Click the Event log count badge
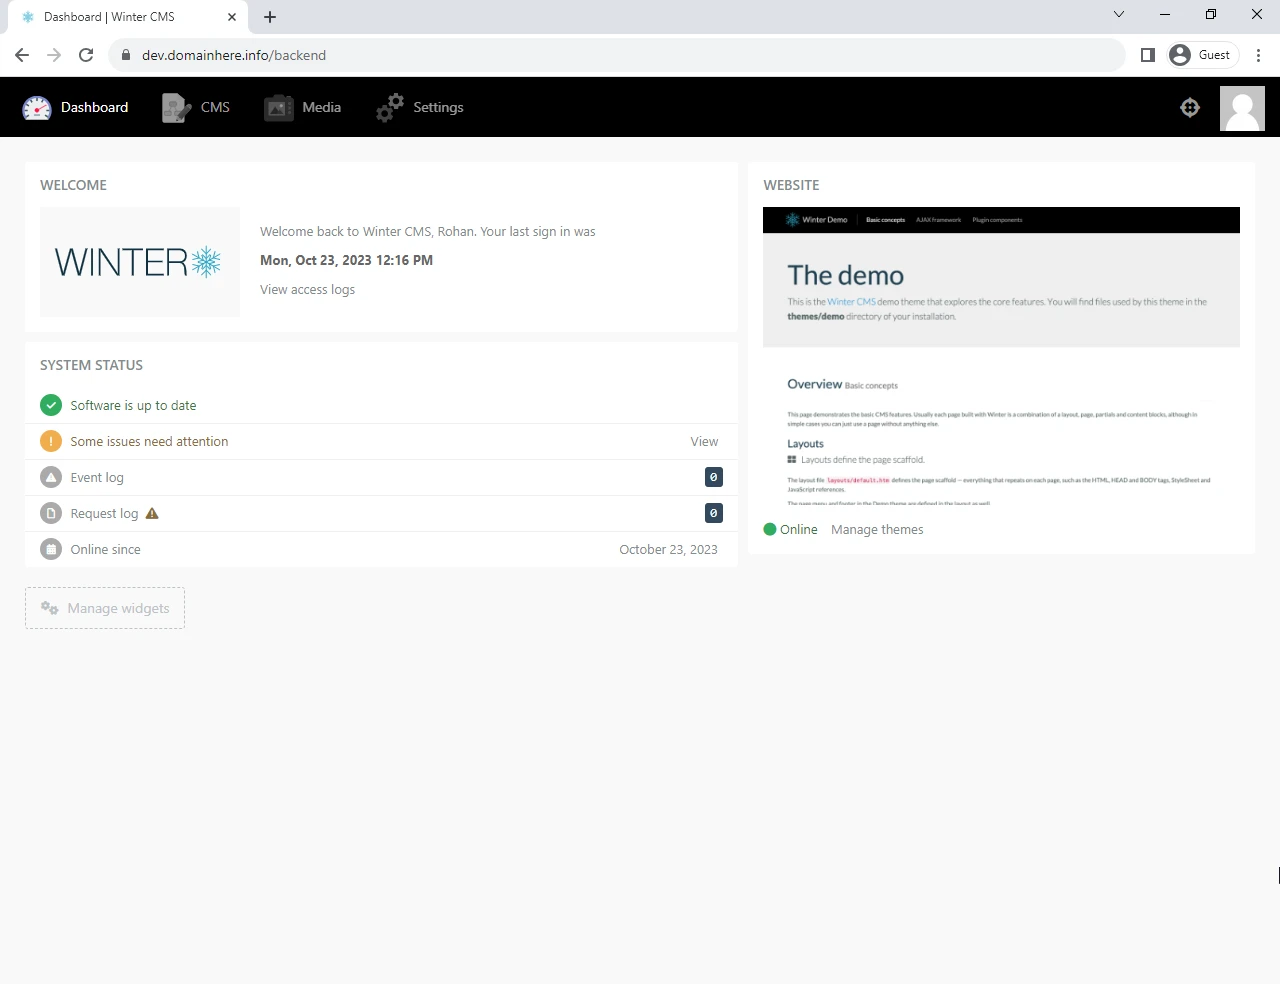Image resolution: width=1280 pixels, height=984 pixels. click(714, 477)
